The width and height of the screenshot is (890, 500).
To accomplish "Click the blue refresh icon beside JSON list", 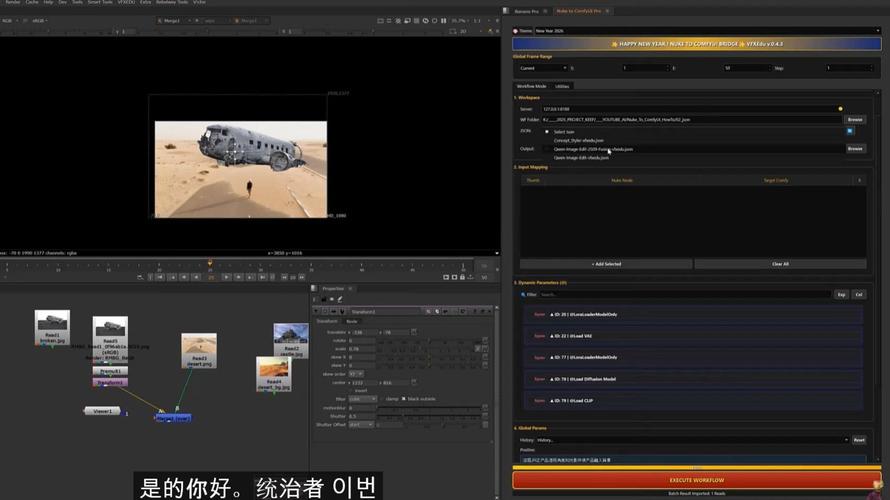I will (850, 131).
